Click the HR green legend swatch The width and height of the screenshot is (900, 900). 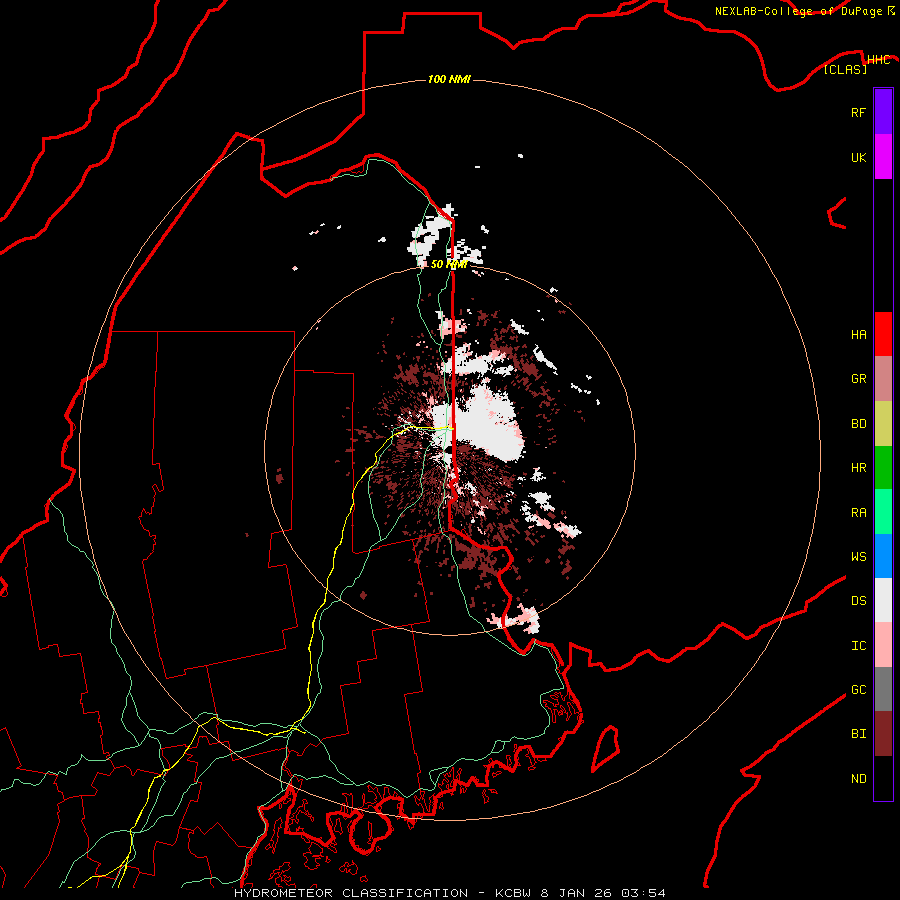click(x=883, y=468)
